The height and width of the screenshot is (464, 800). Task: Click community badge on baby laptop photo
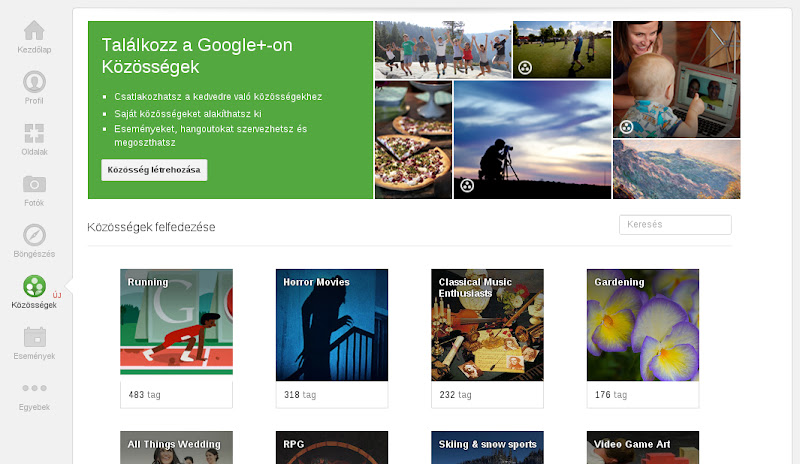[626, 127]
